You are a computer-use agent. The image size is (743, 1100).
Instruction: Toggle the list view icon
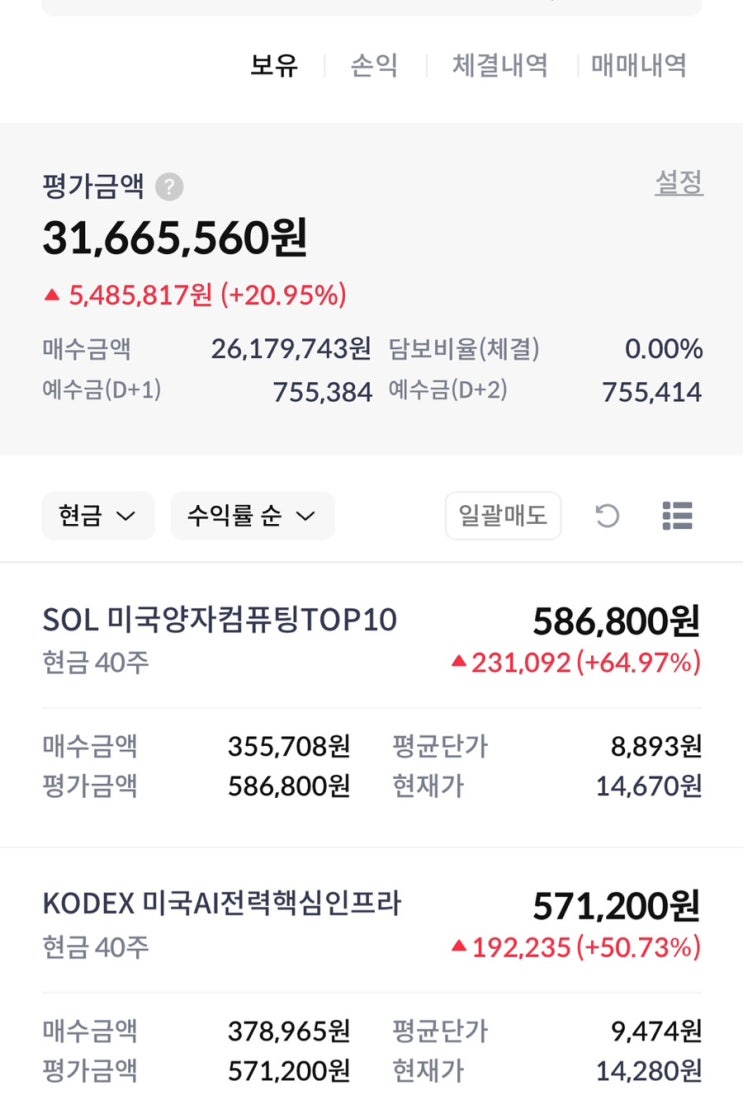pos(677,516)
